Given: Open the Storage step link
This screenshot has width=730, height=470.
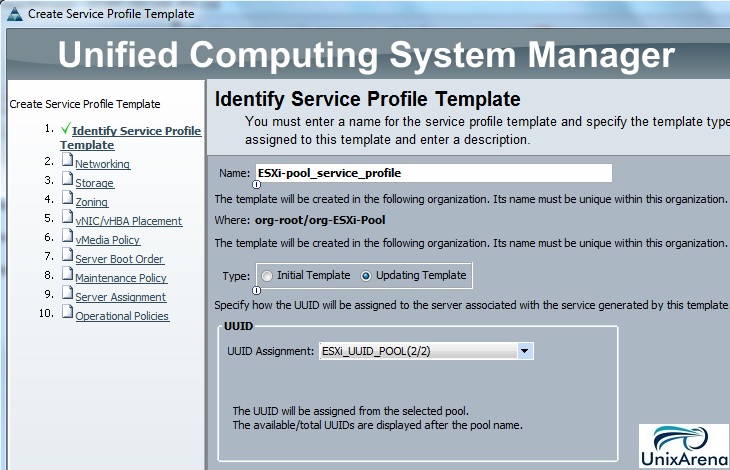Looking at the screenshot, I should click(95, 183).
